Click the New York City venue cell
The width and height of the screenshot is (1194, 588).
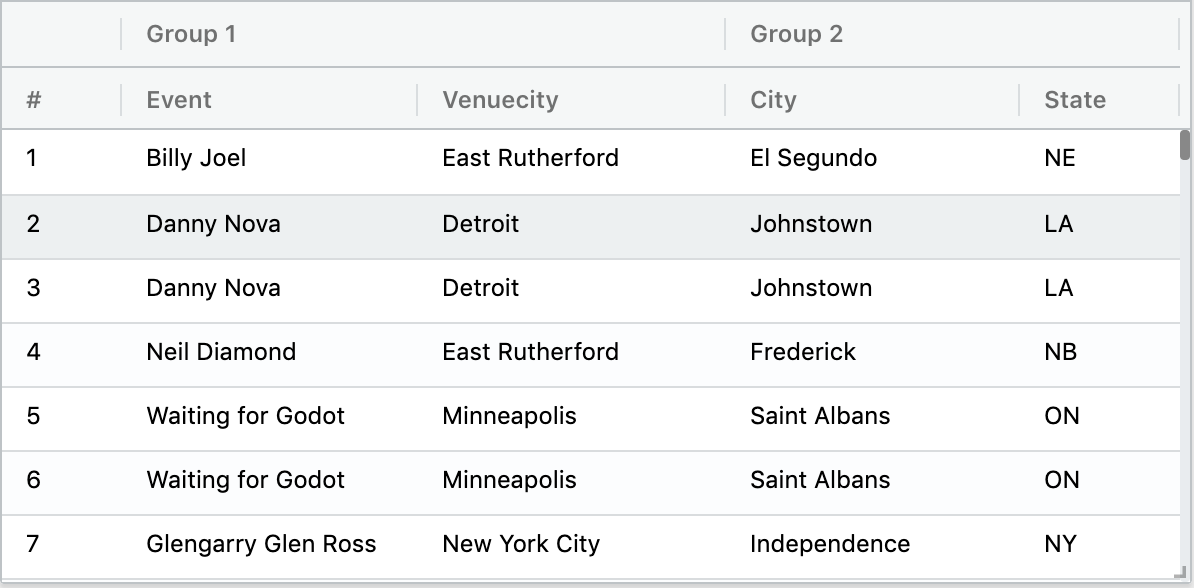click(x=521, y=544)
